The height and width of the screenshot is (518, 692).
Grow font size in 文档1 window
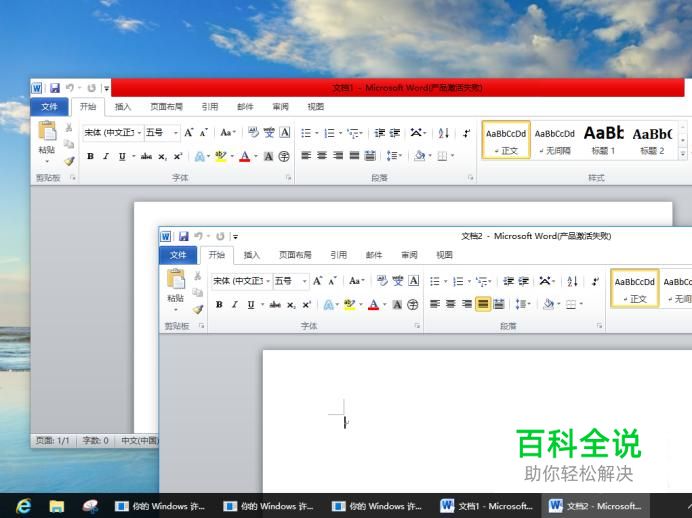(188, 132)
